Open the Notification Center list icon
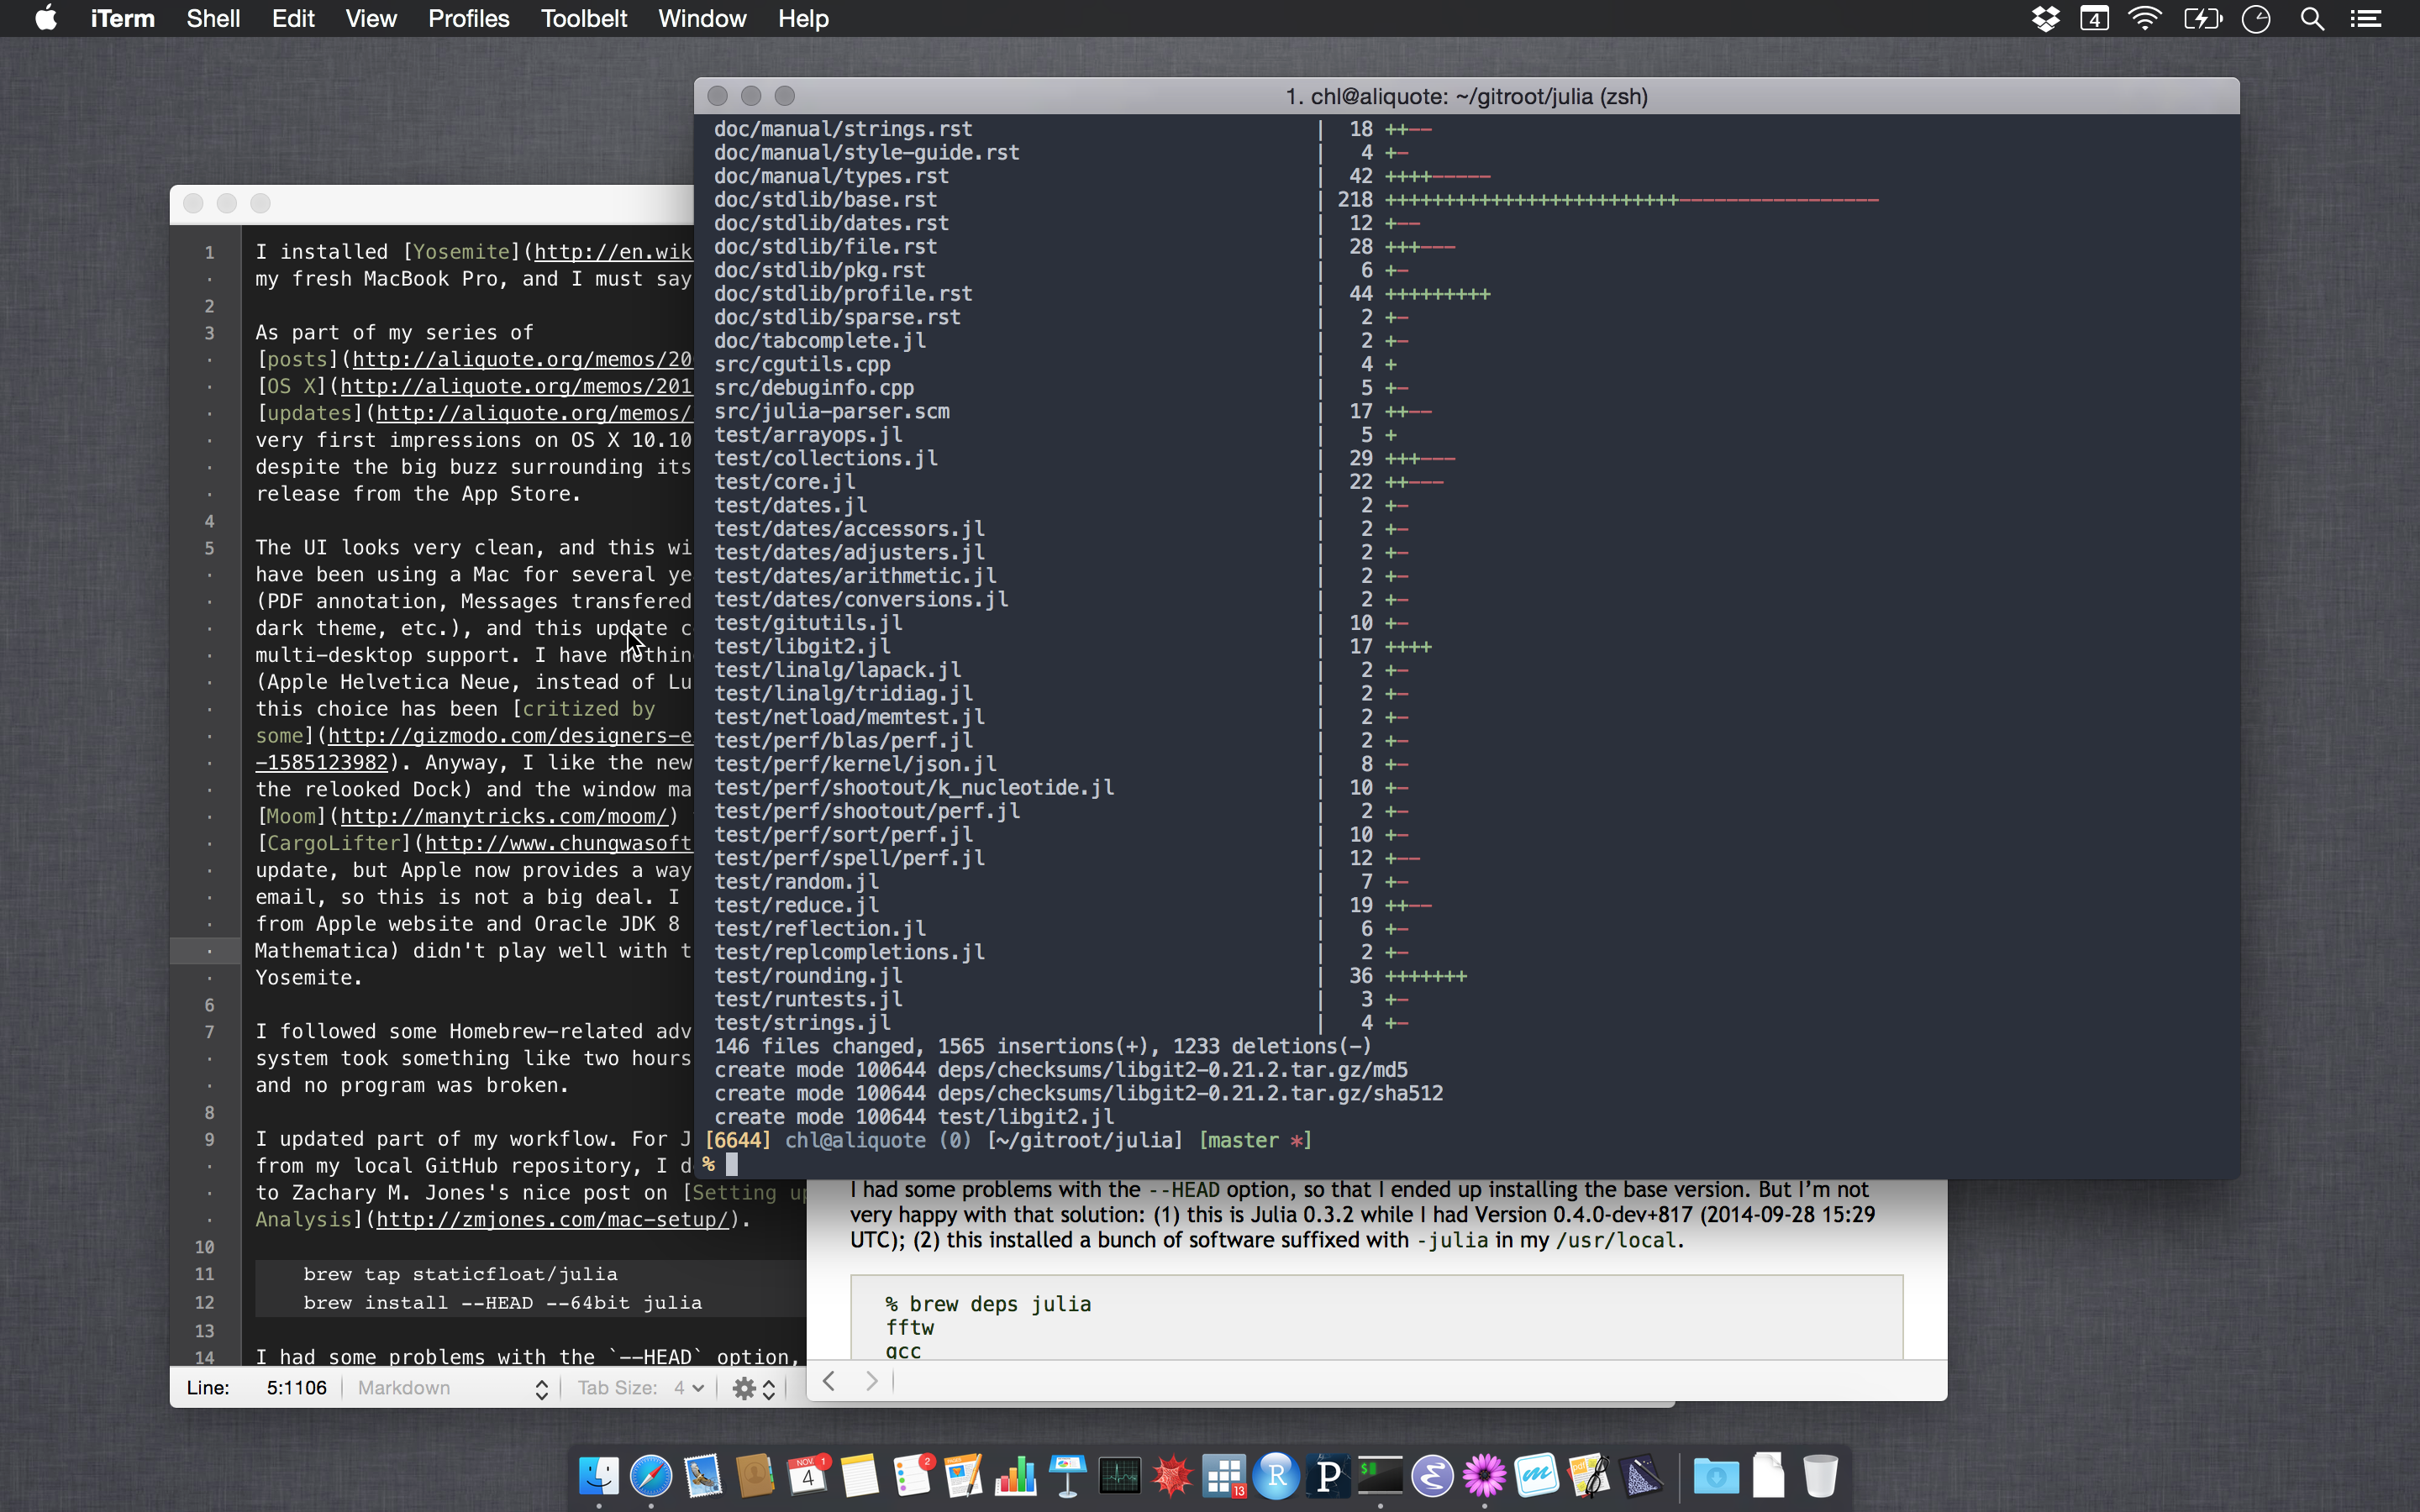Image resolution: width=2420 pixels, height=1512 pixels. [2365, 19]
